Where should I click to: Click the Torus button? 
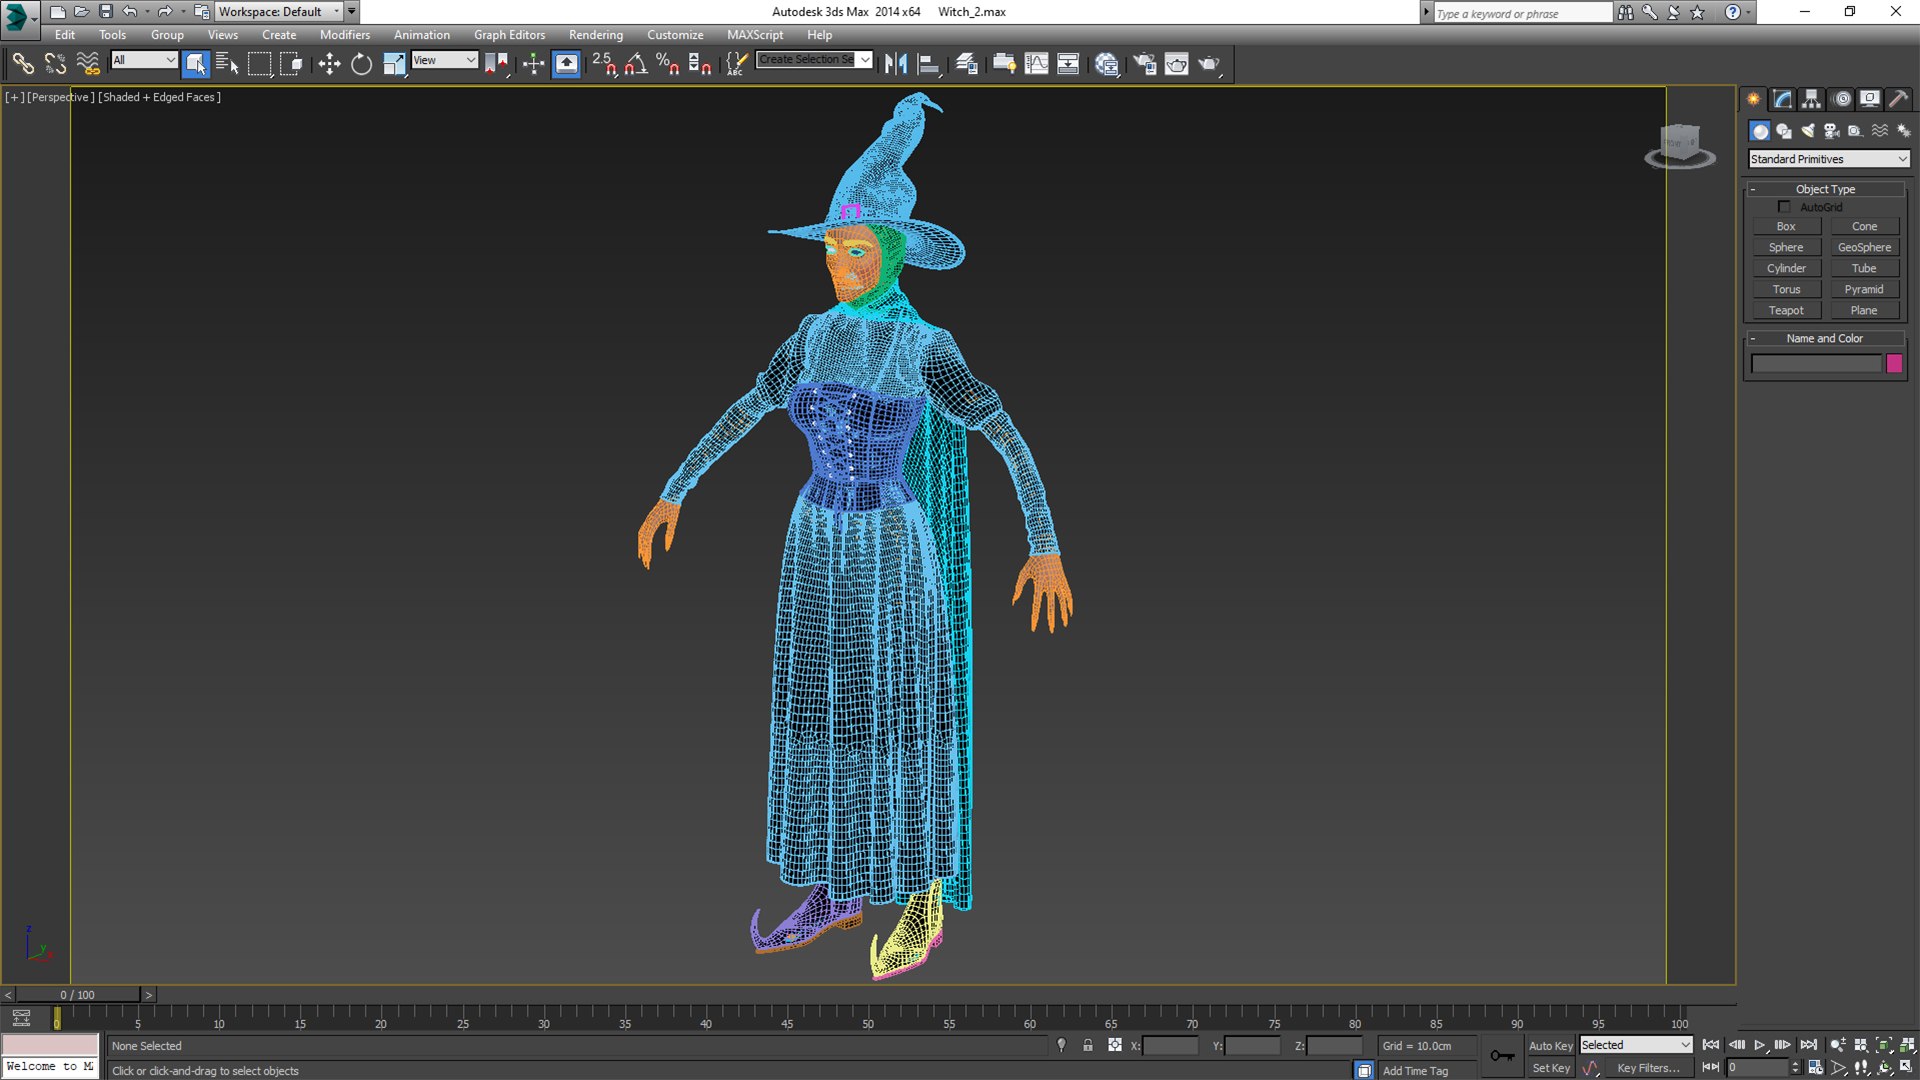(1786, 290)
